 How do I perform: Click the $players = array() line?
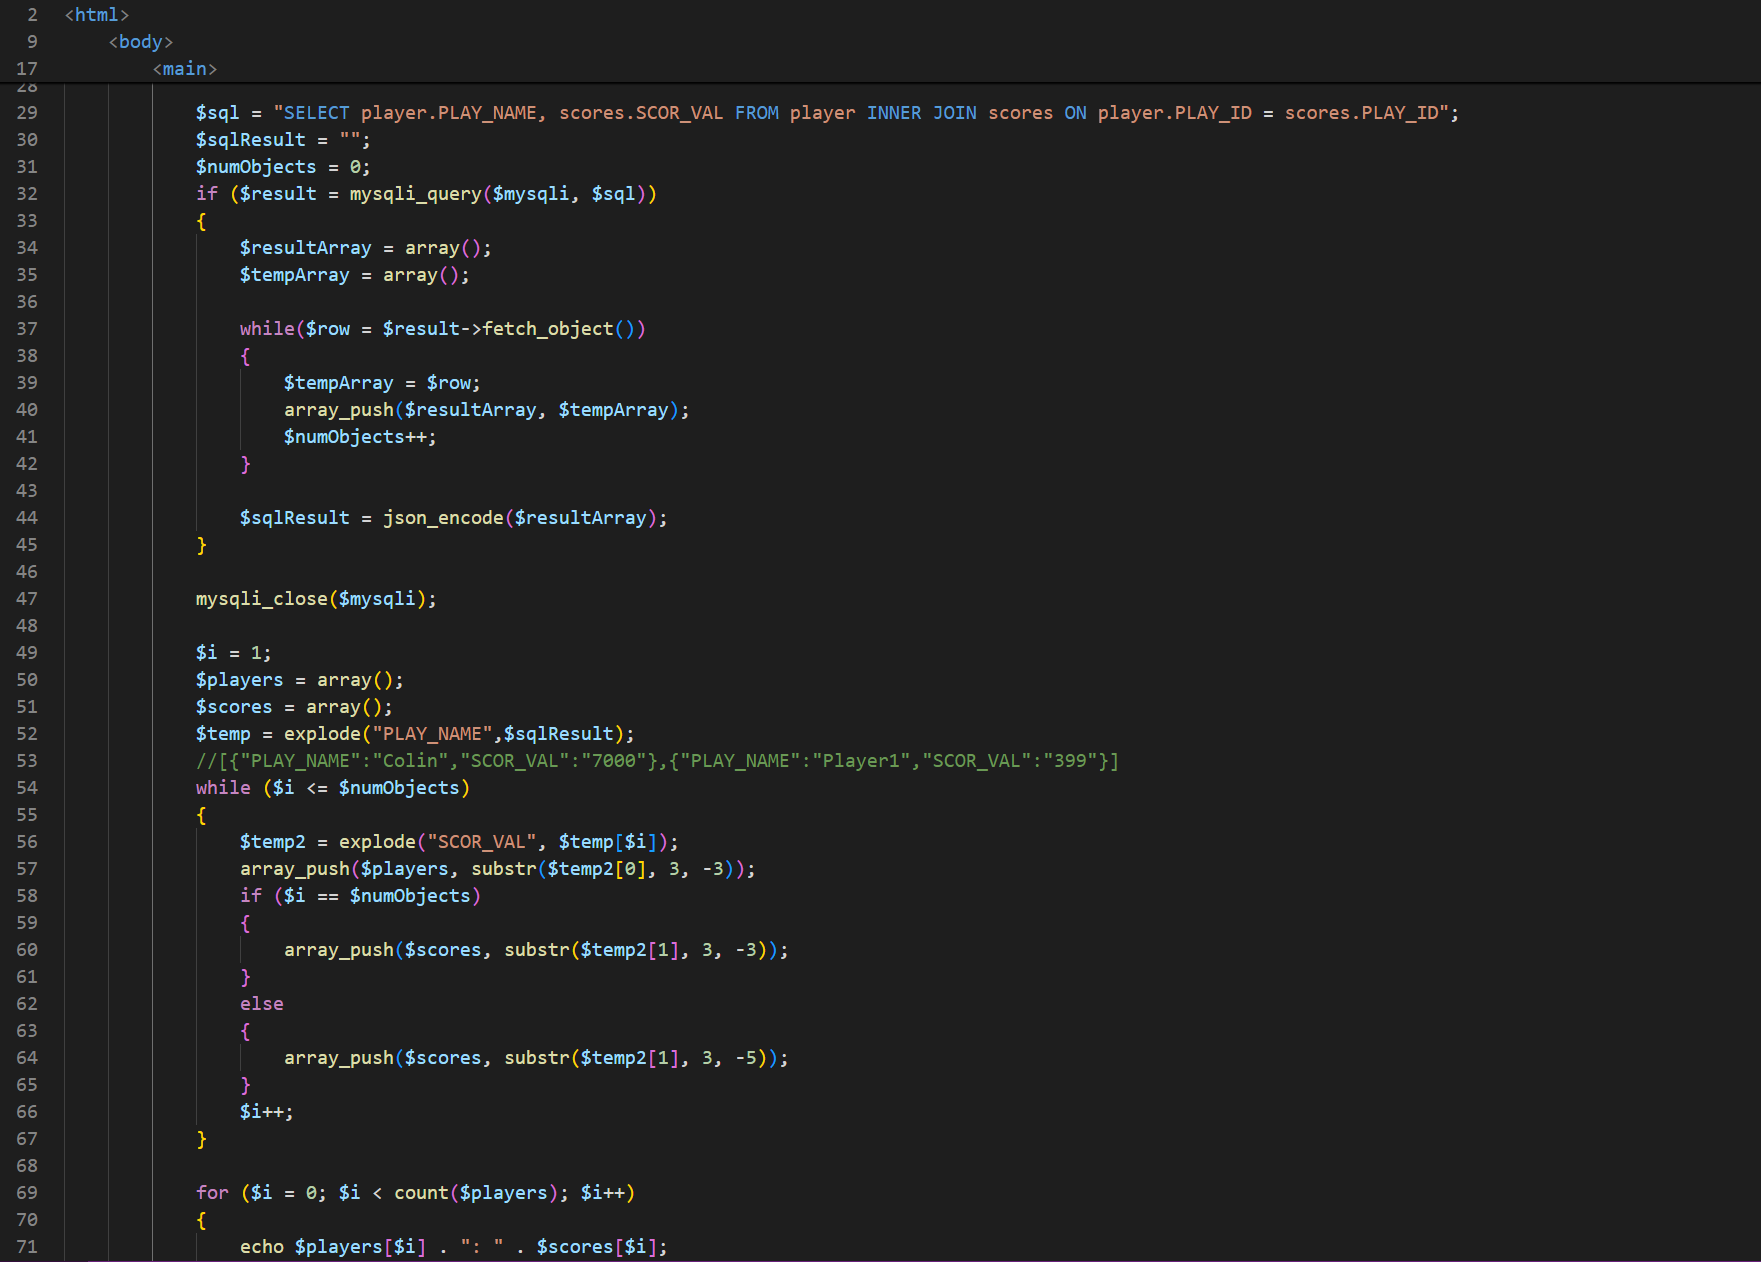pos(299,680)
